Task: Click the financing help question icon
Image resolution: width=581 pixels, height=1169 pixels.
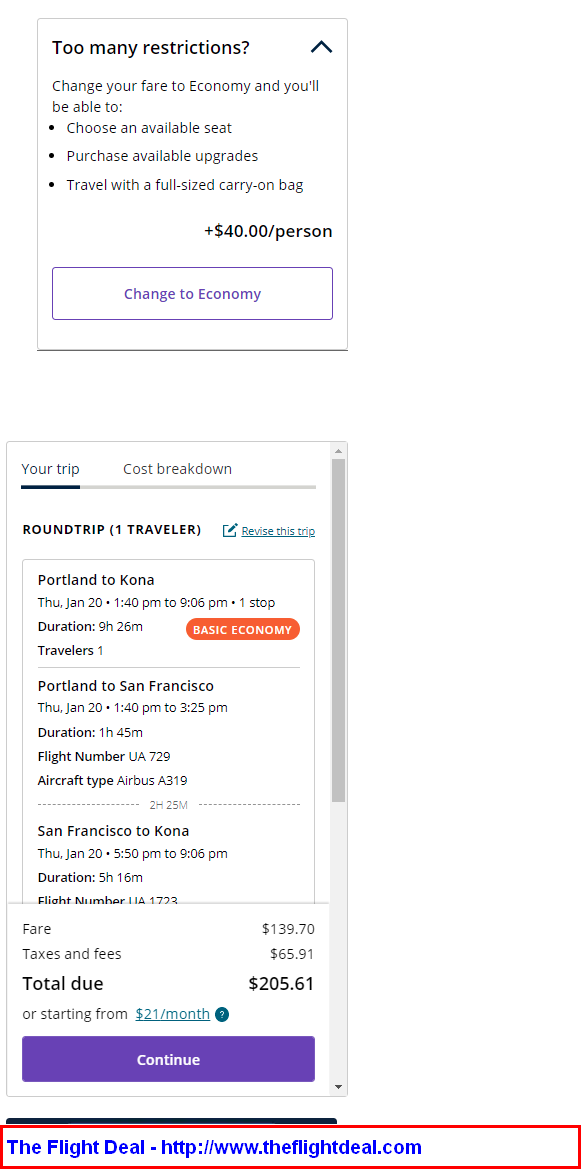Action: point(222,1015)
